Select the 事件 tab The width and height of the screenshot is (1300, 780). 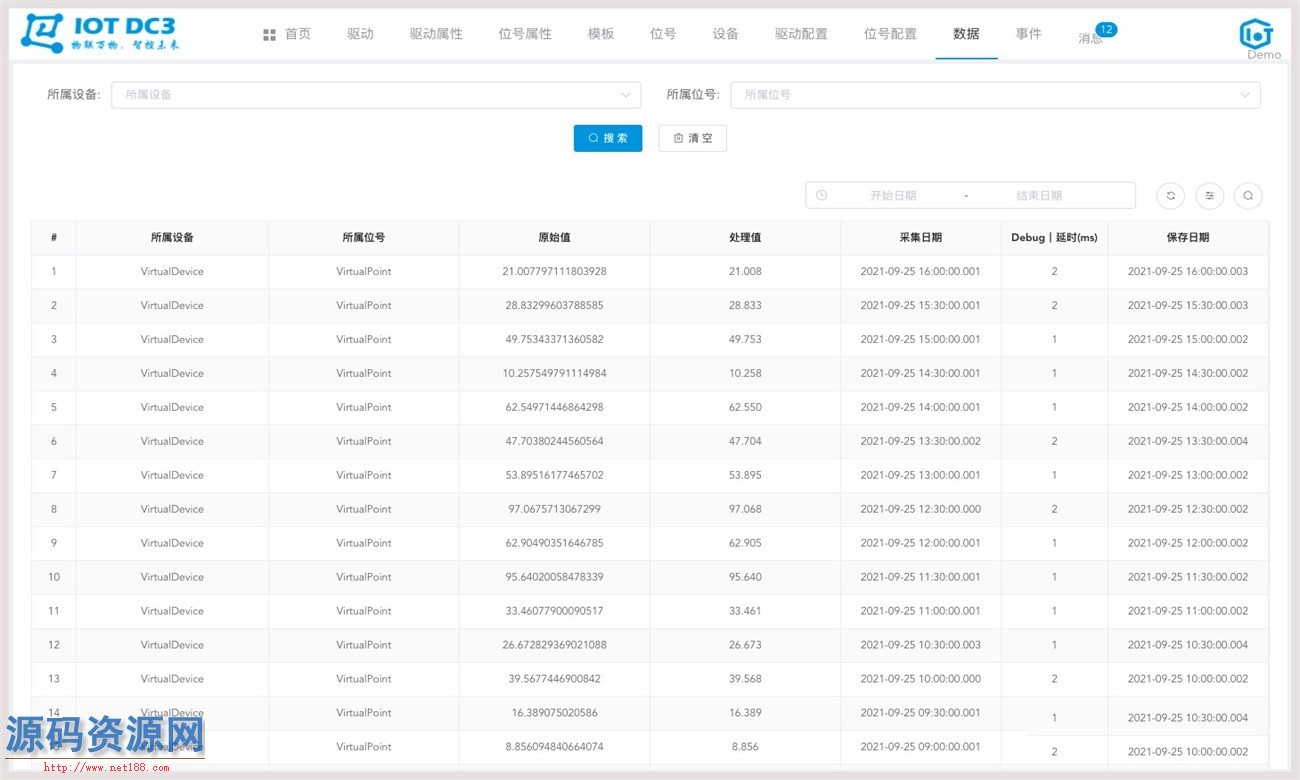pyautogui.click(x=1028, y=34)
